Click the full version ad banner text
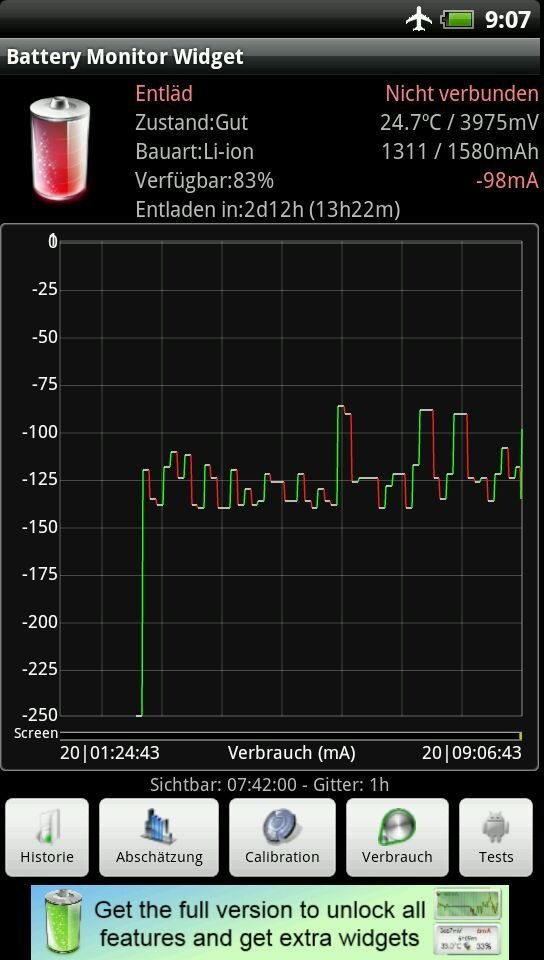 point(259,923)
